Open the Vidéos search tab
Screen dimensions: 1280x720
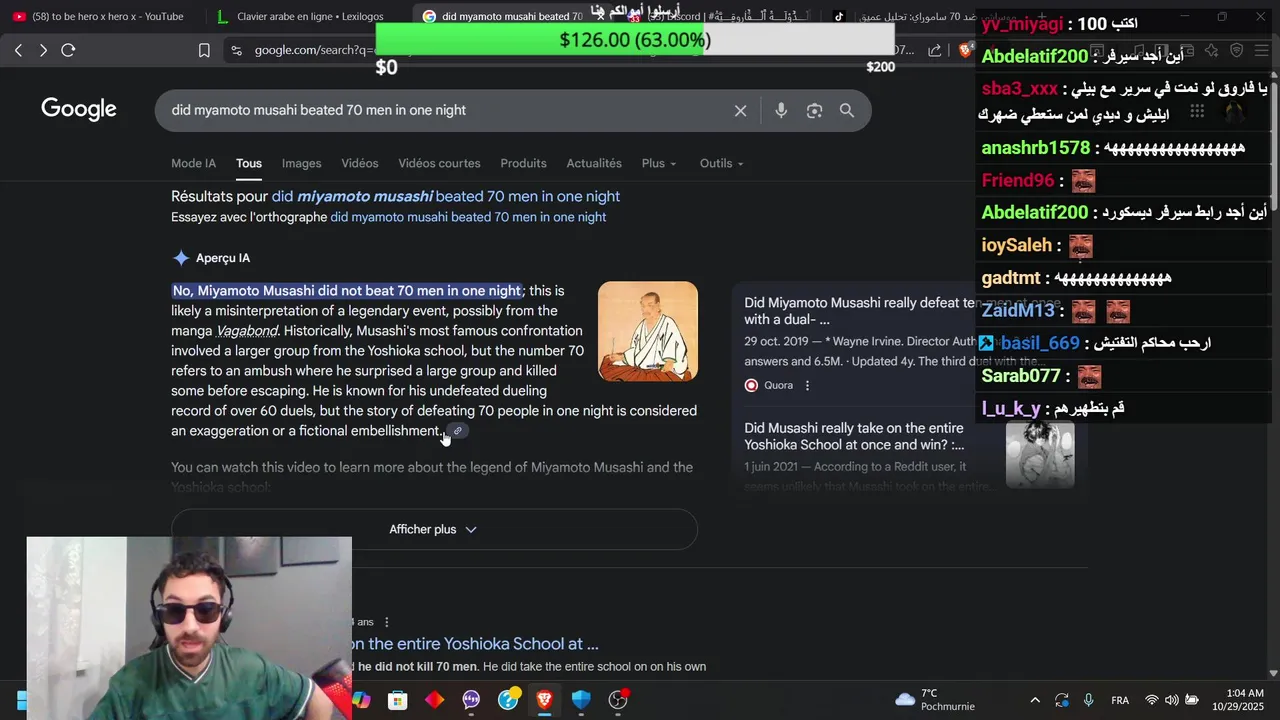tap(360, 163)
